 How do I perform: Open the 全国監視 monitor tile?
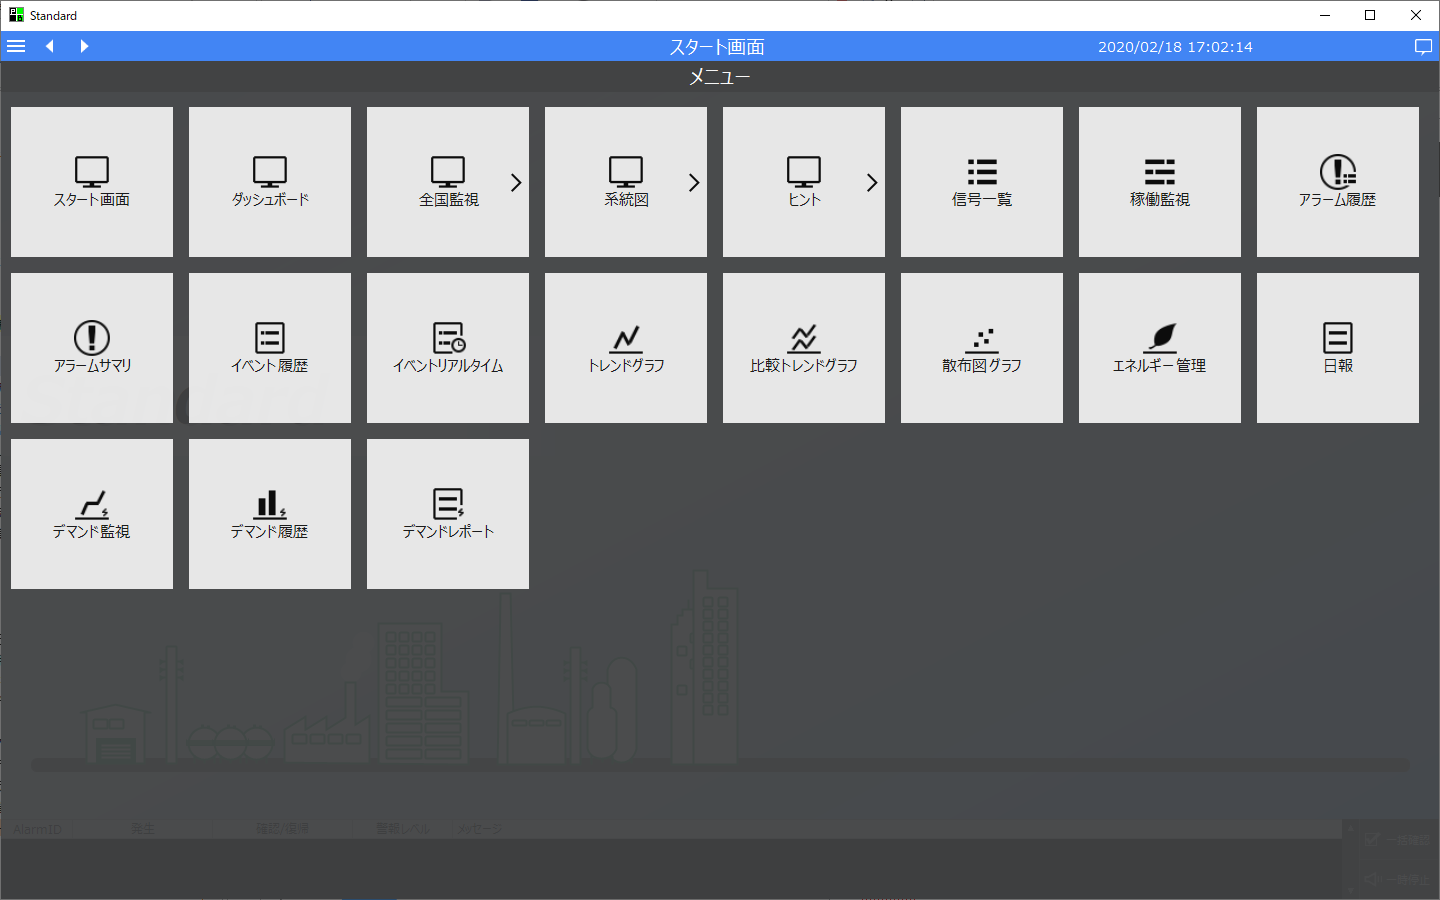click(x=448, y=182)
